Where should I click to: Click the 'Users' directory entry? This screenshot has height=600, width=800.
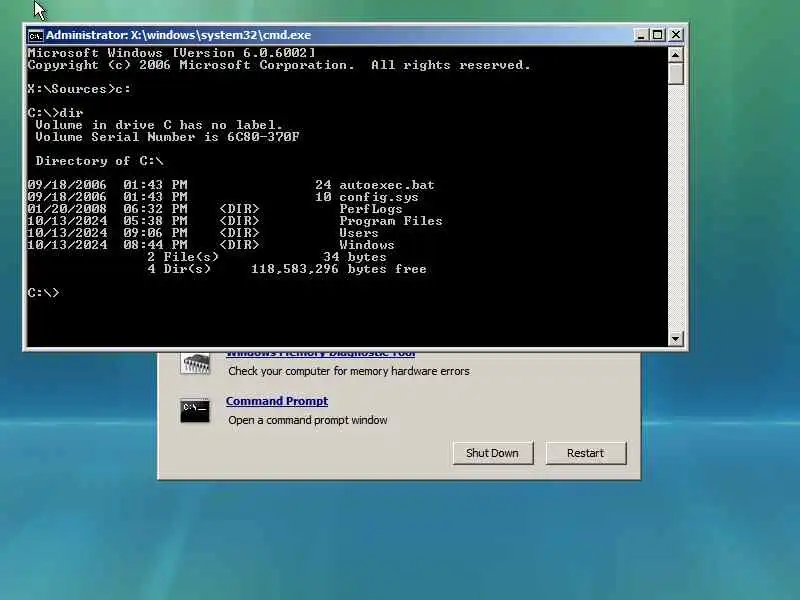[x=359, y=233]
